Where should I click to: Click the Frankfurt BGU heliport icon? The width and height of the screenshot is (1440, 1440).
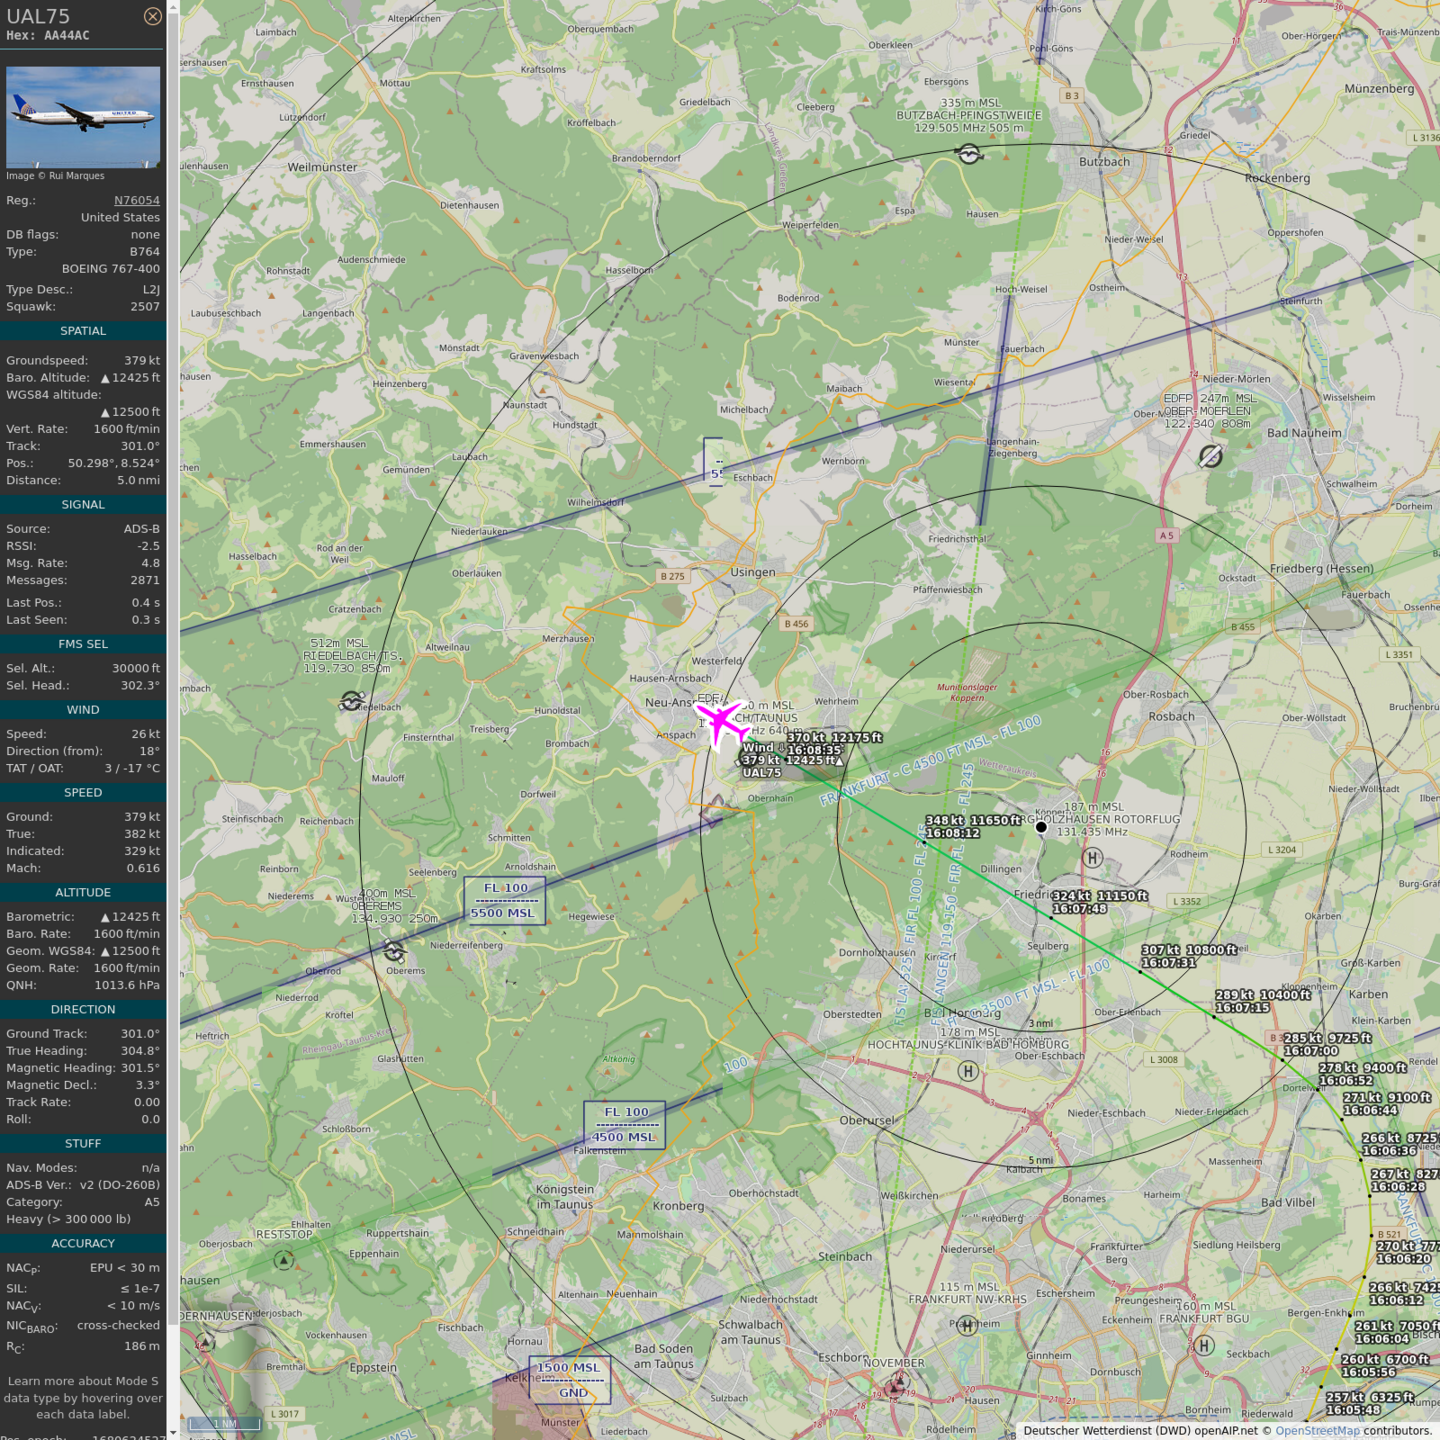(x=1205, y=1345)
